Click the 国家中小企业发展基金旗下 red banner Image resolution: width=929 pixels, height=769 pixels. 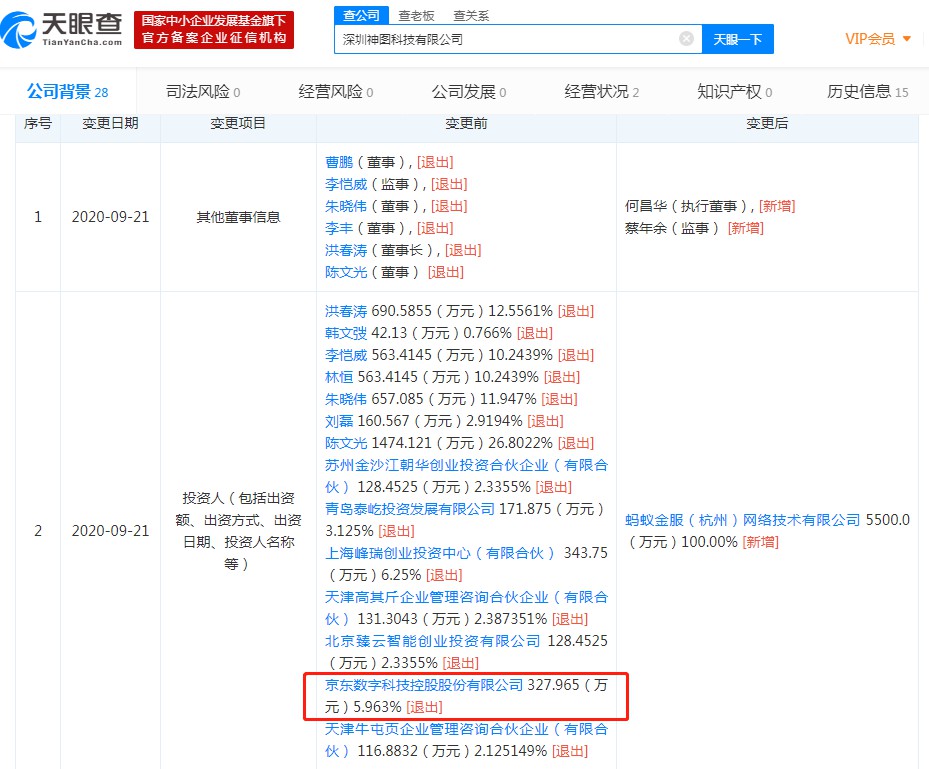click(x=214, y=30)
